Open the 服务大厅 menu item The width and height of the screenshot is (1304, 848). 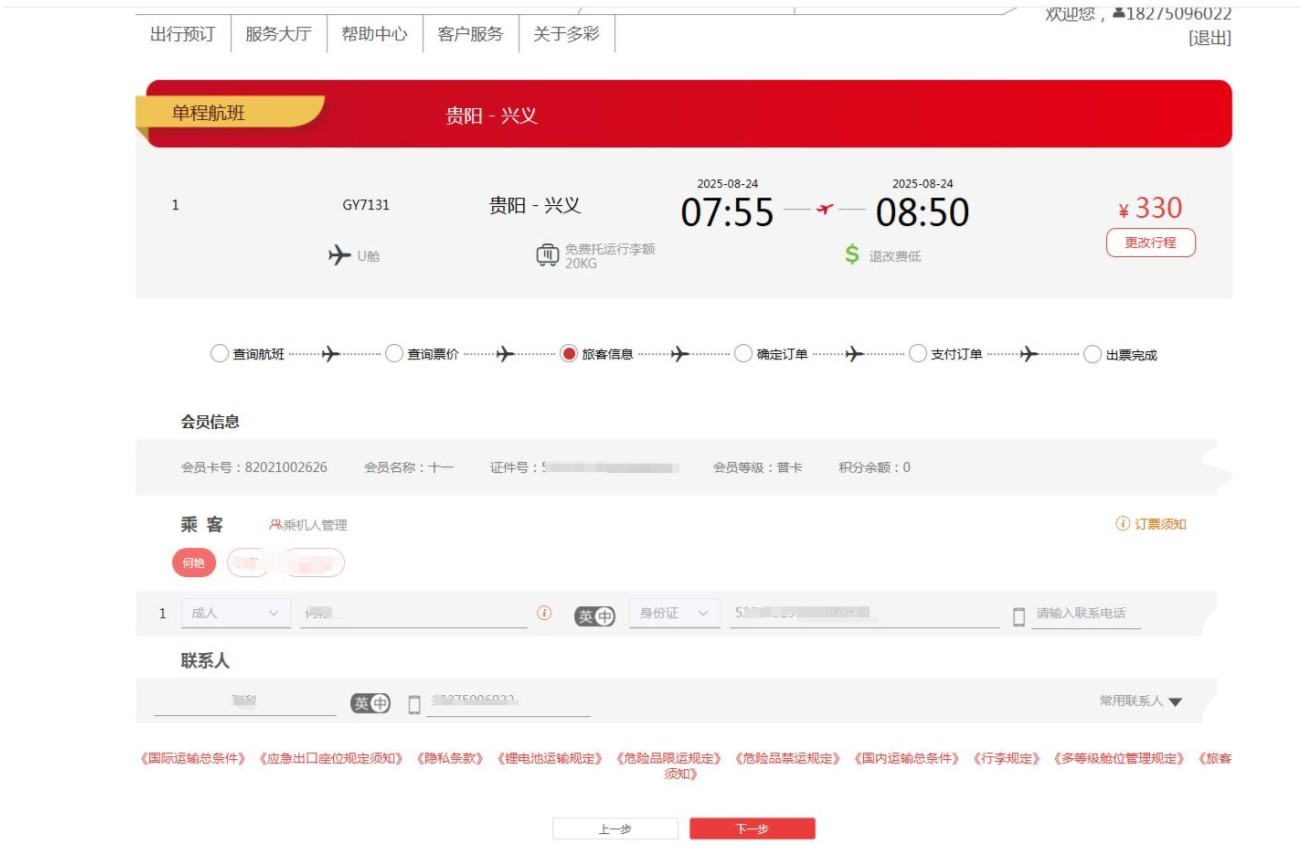(x=279, y=33)
